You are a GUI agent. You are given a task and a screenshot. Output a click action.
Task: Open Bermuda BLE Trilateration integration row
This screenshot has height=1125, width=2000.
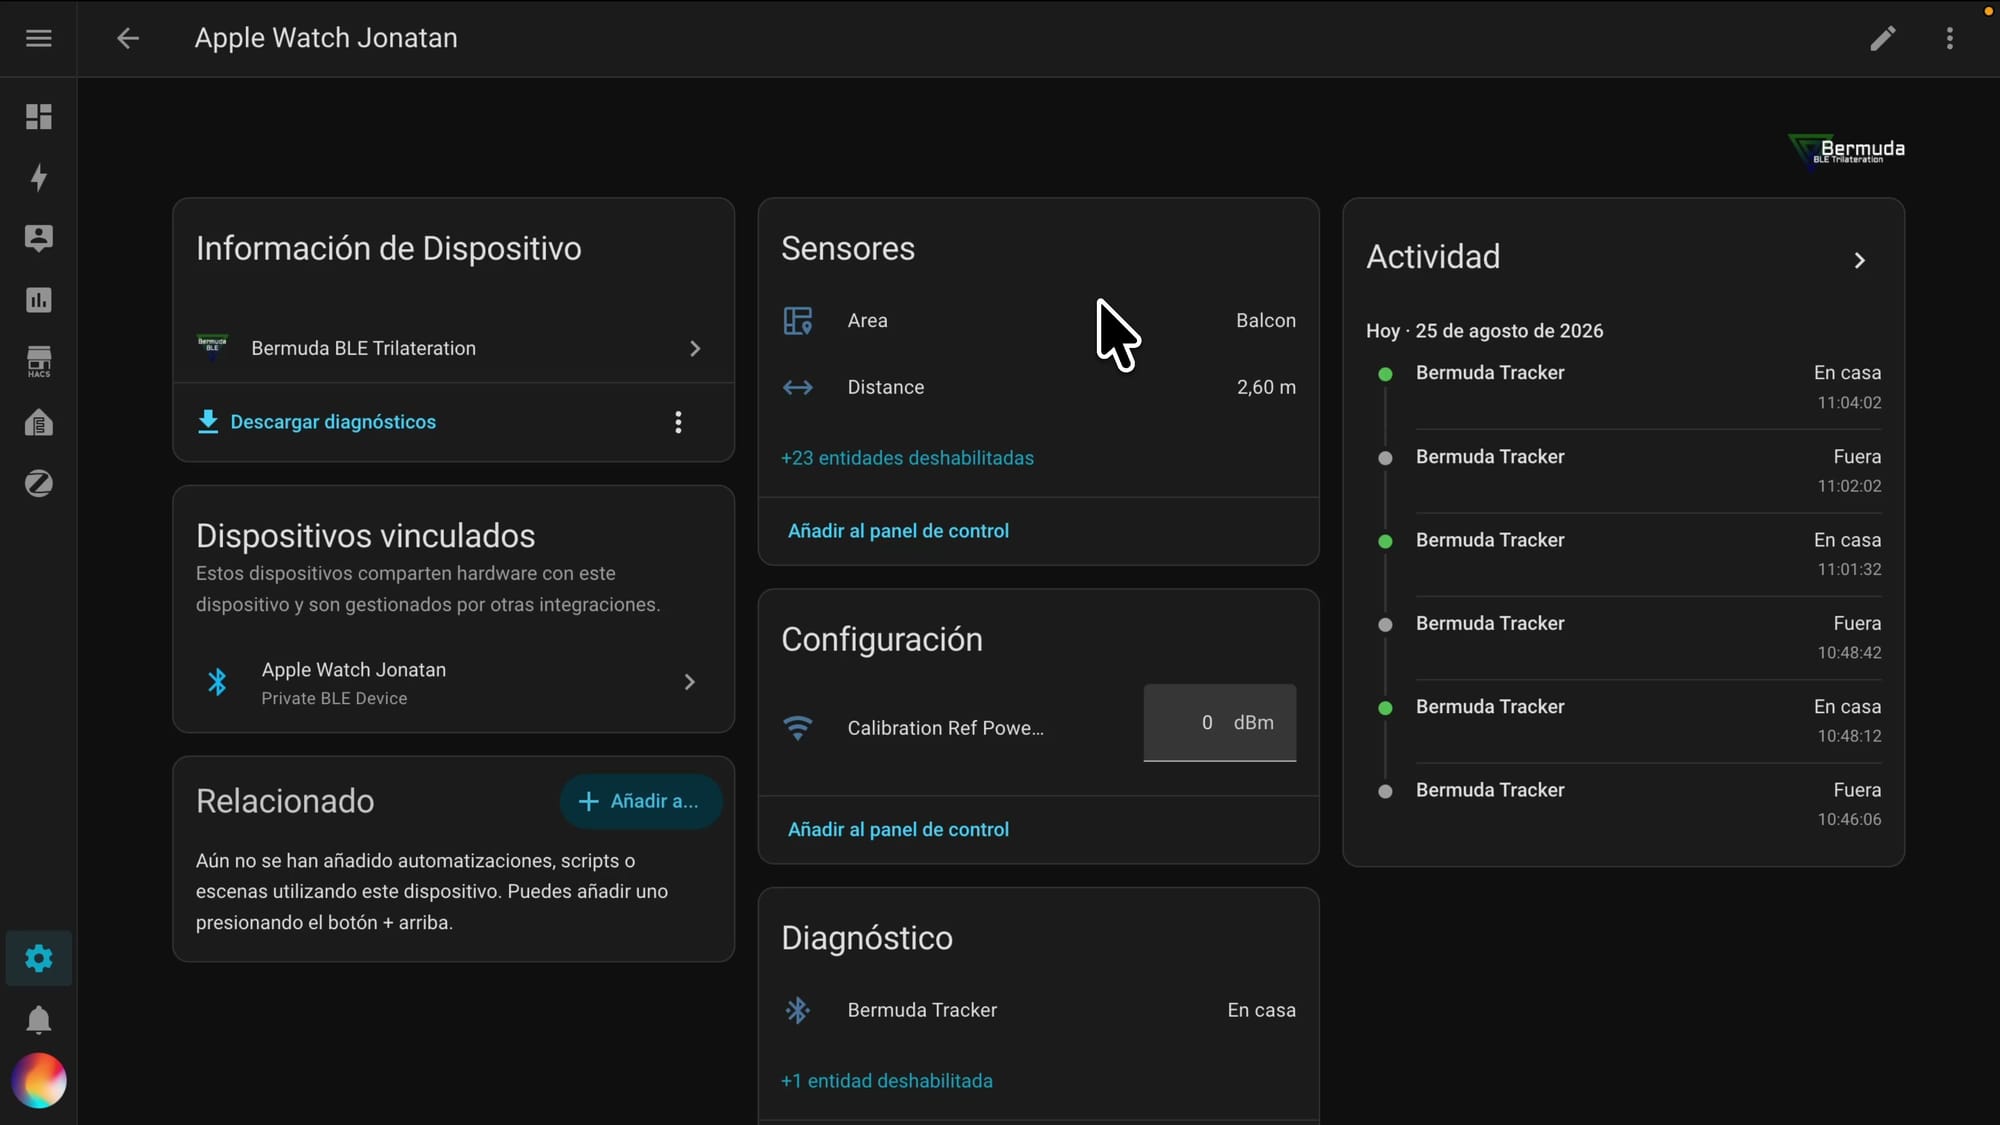[453, 348]
